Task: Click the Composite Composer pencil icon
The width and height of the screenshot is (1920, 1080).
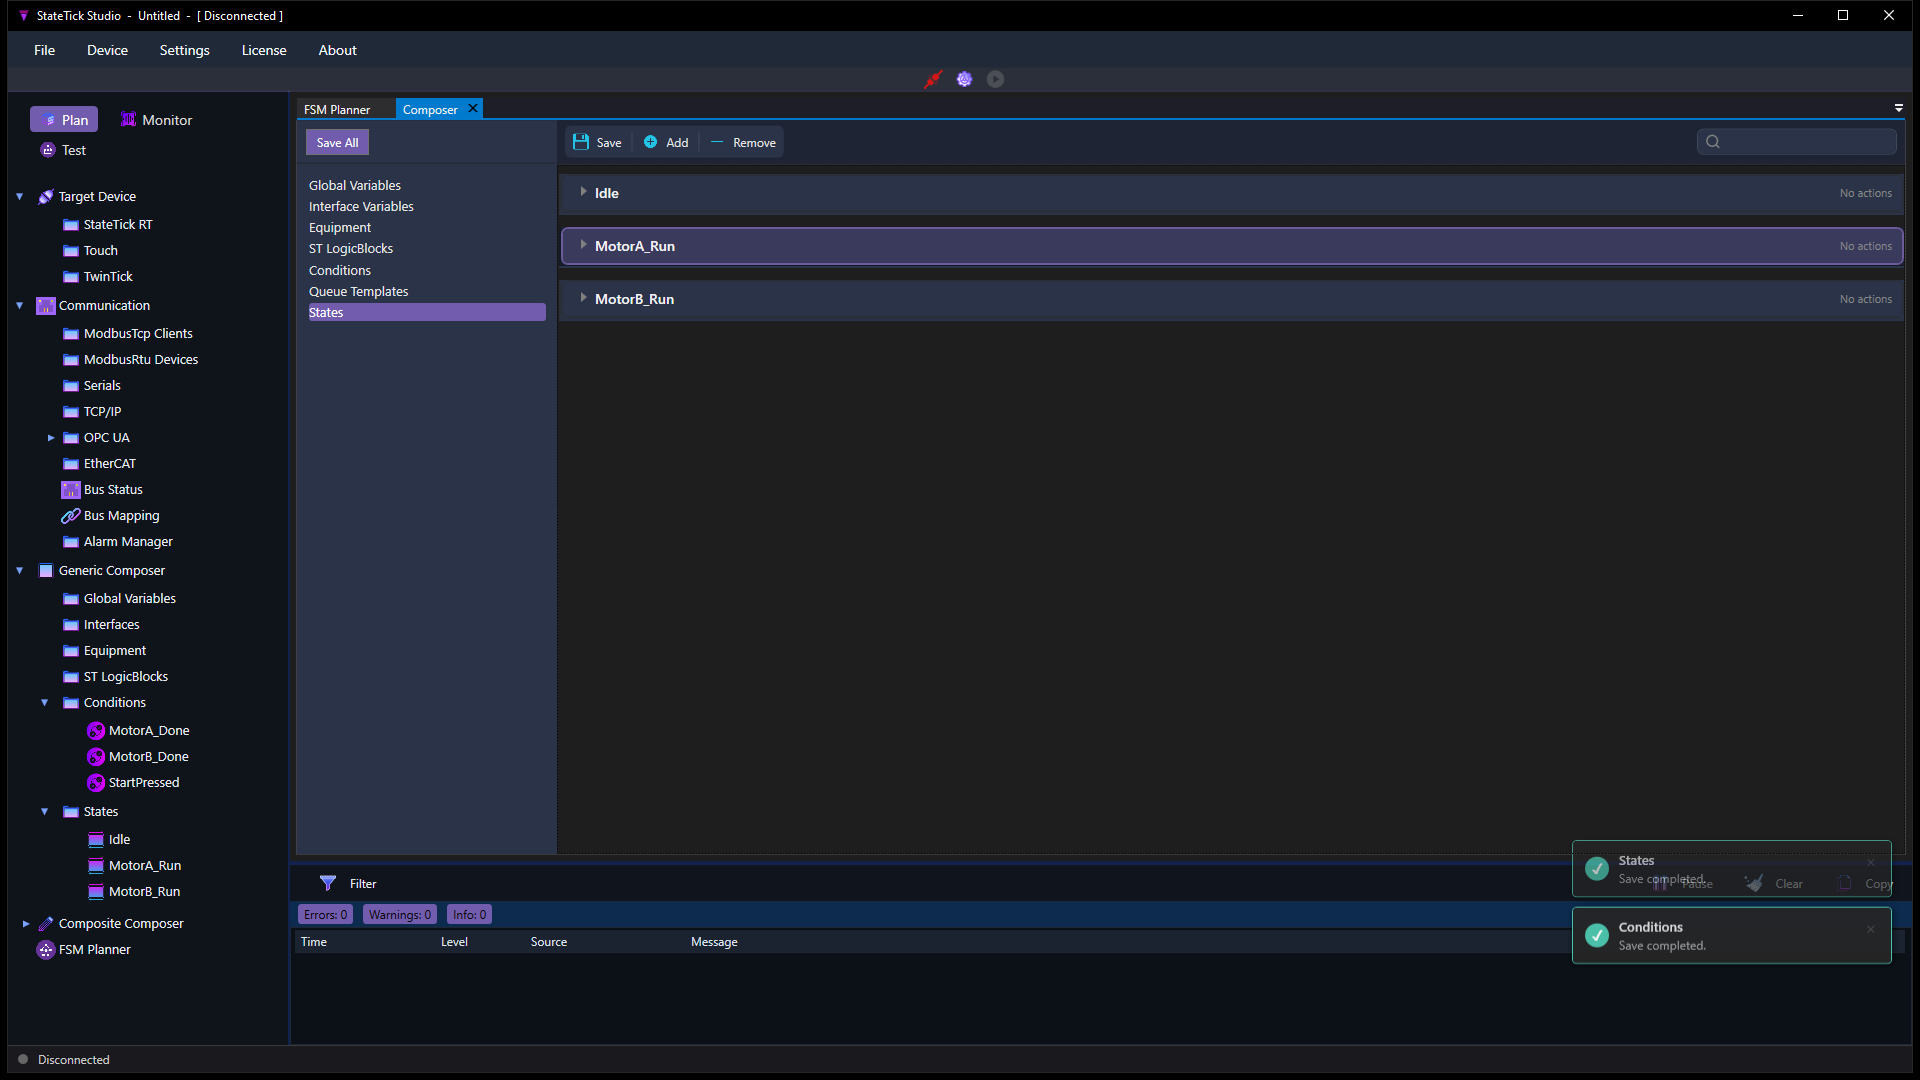Action: pyautogui.click(x=46, y=924)
